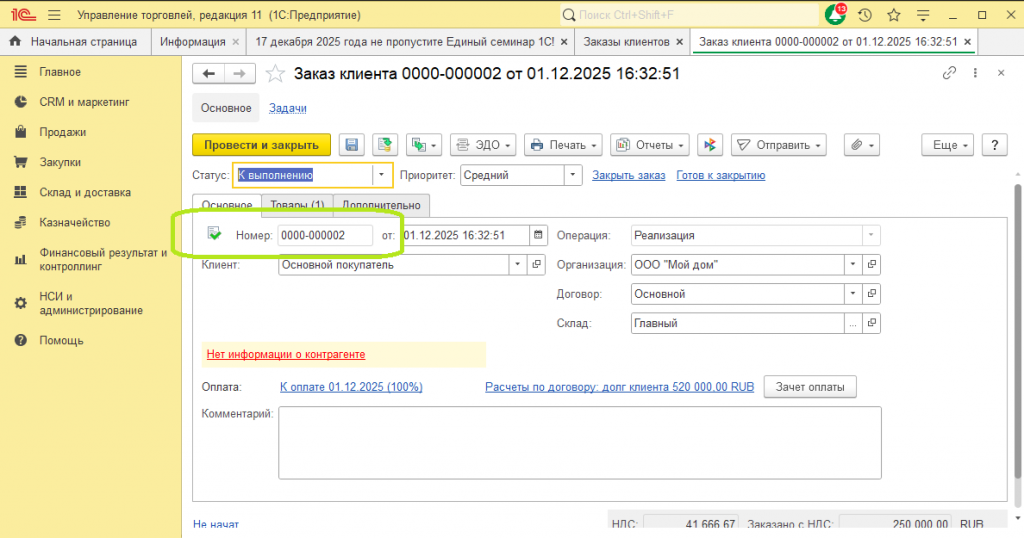This screenshot has width=1024, height=538.
Task: Close the Информация tab
Action: coord(236,42)
